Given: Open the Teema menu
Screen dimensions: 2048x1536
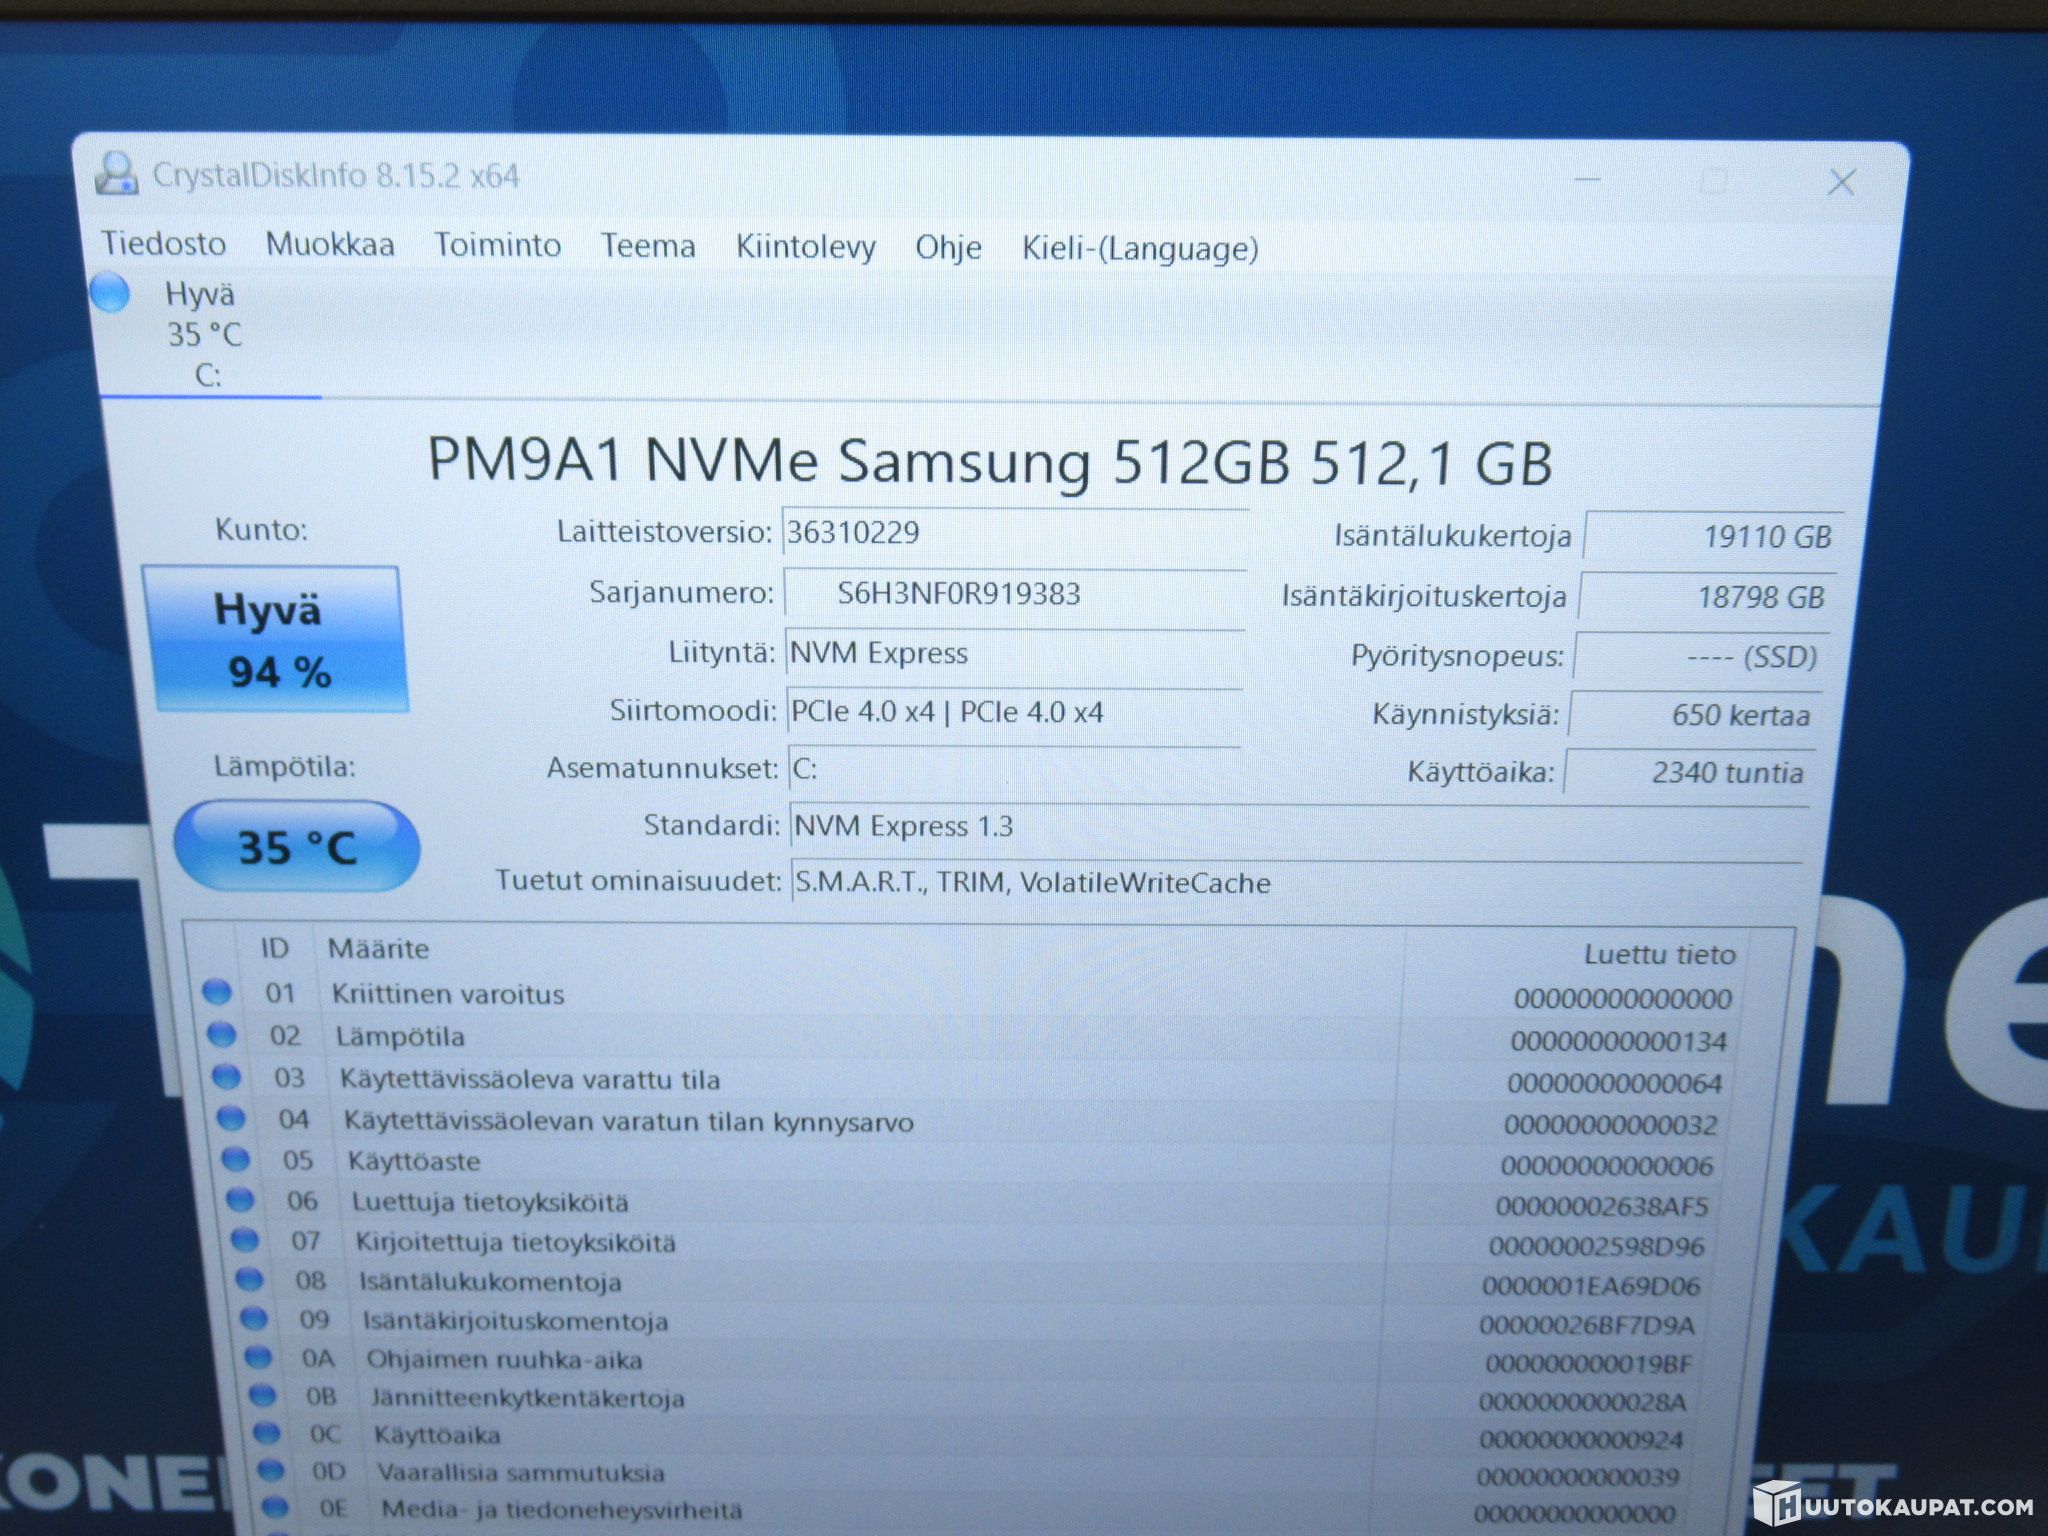Looking at the screenshot, I should [648, 246].
